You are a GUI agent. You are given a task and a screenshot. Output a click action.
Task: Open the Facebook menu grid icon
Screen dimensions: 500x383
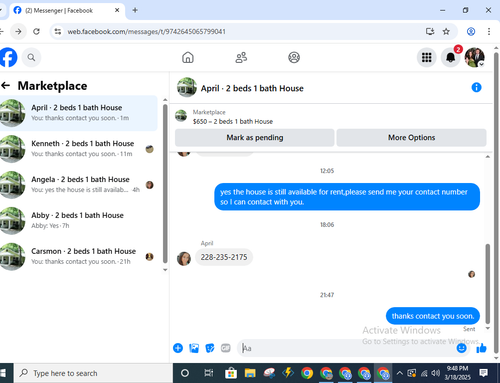426,57
